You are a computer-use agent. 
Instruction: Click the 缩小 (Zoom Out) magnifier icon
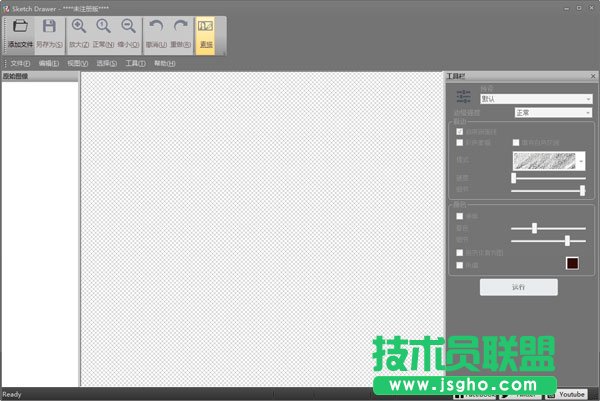pos(128,28)
